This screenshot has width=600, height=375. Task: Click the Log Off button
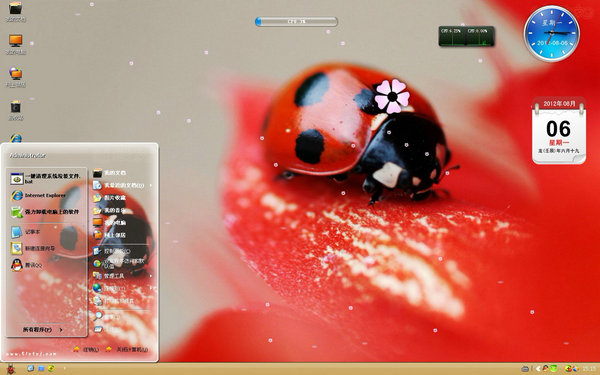tap(86, 349)
